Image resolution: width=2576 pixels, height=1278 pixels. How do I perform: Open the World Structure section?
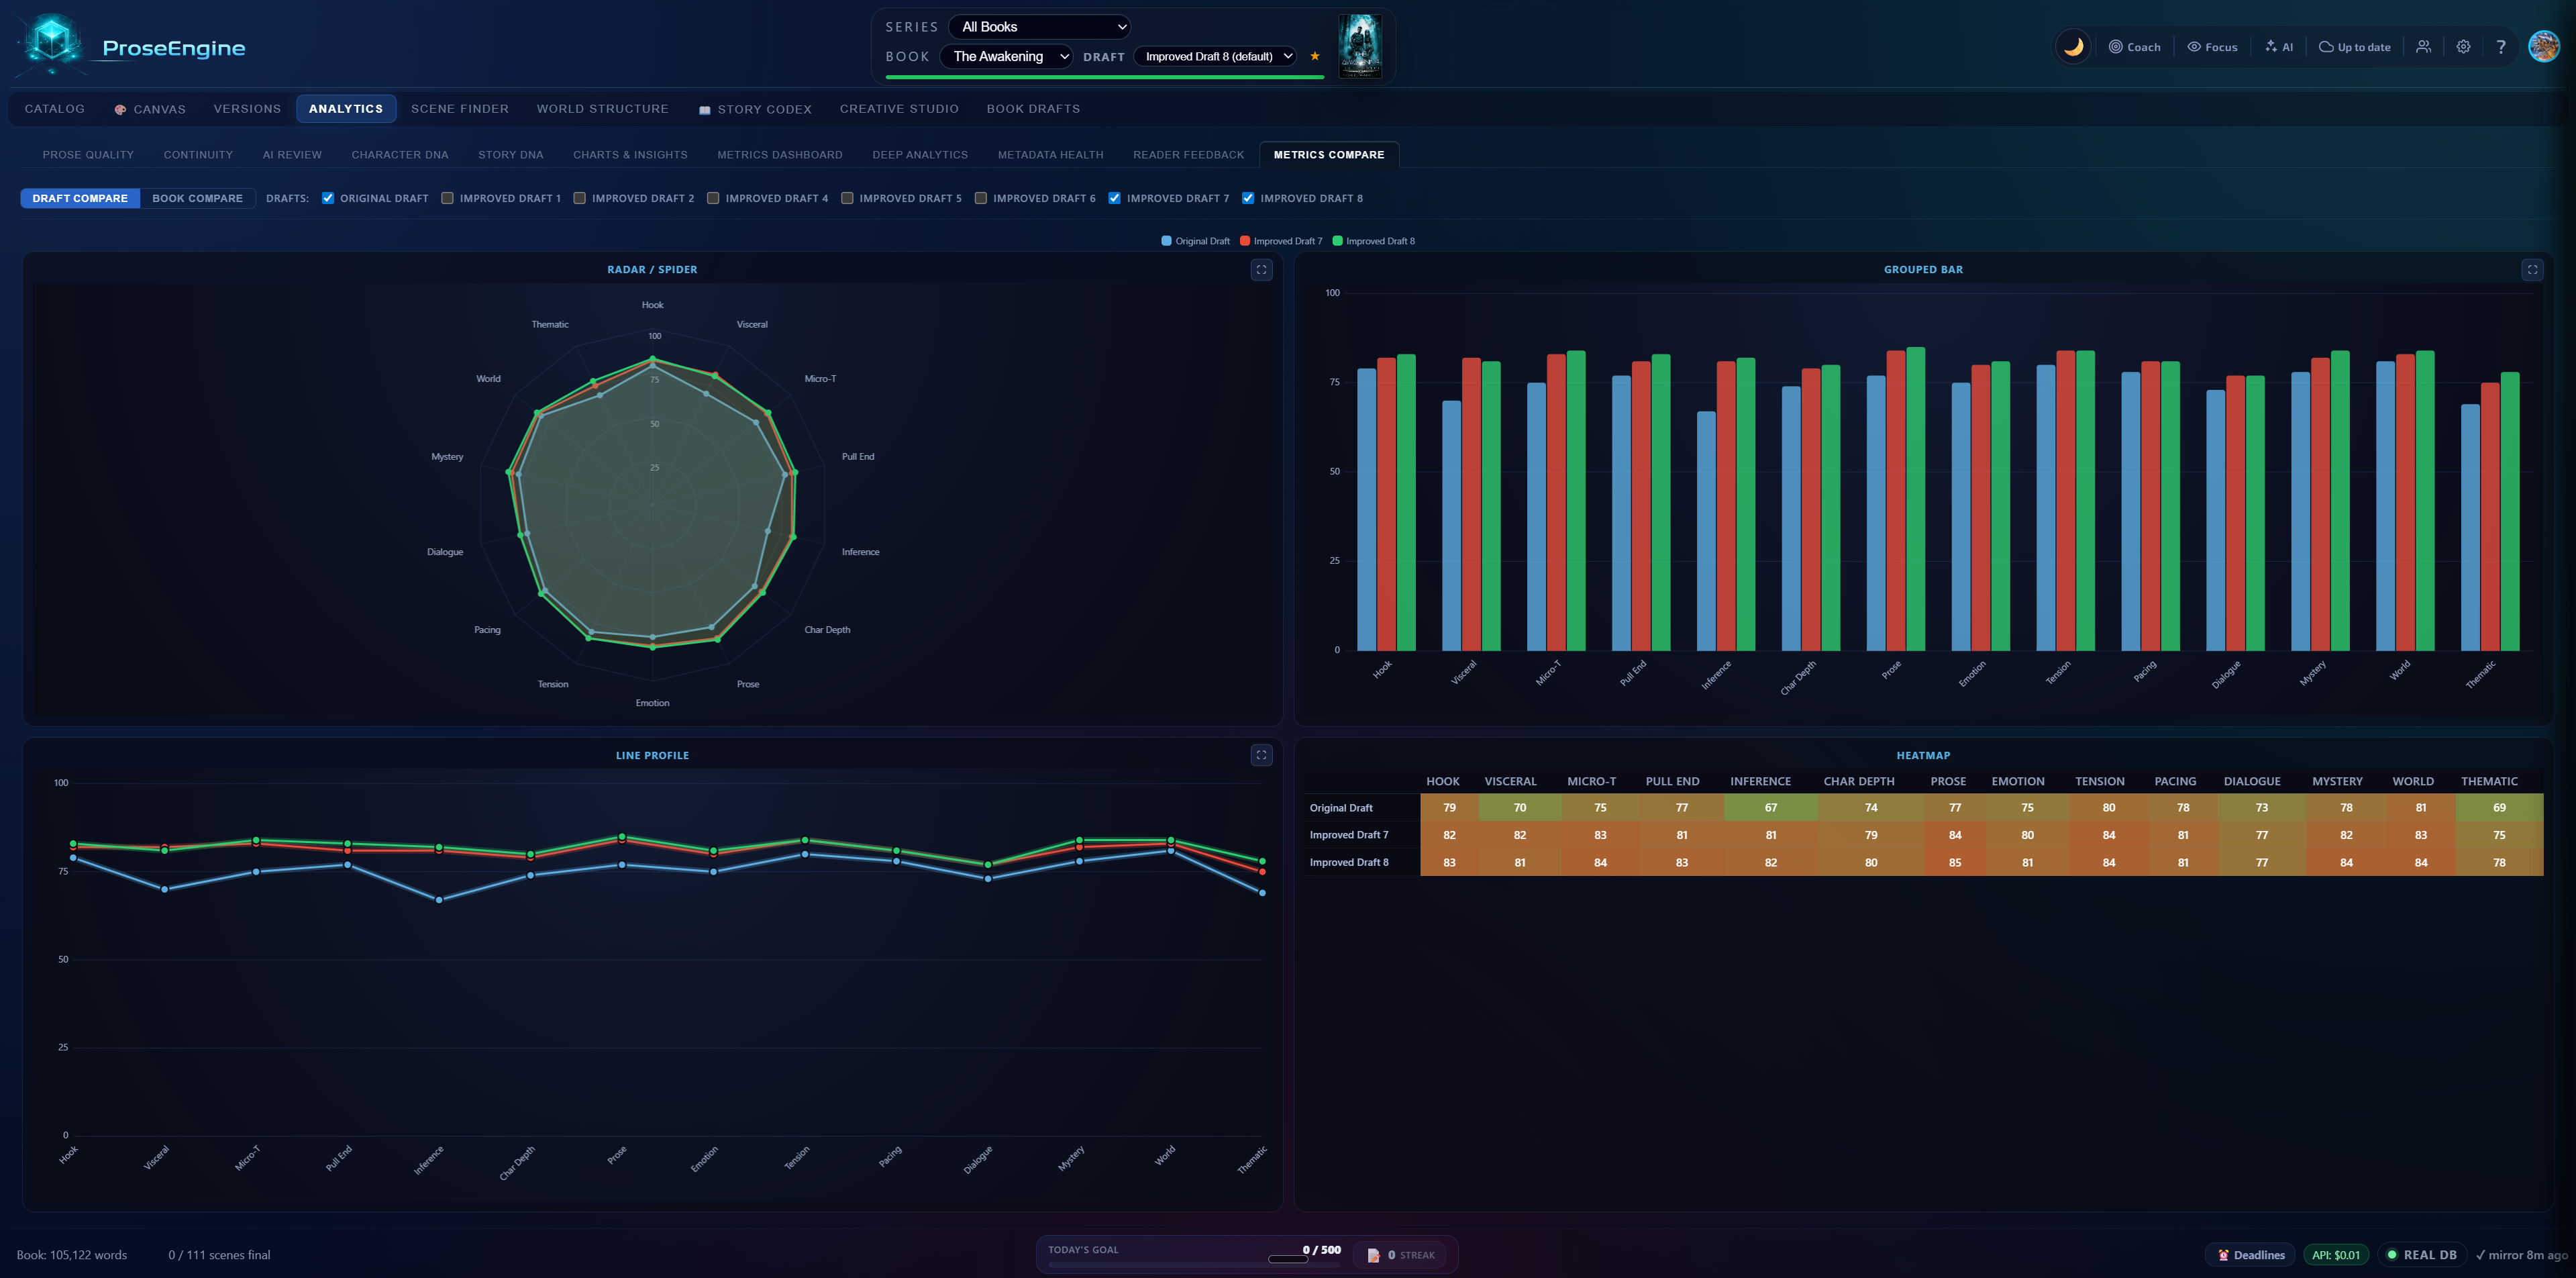coord(602,108)
